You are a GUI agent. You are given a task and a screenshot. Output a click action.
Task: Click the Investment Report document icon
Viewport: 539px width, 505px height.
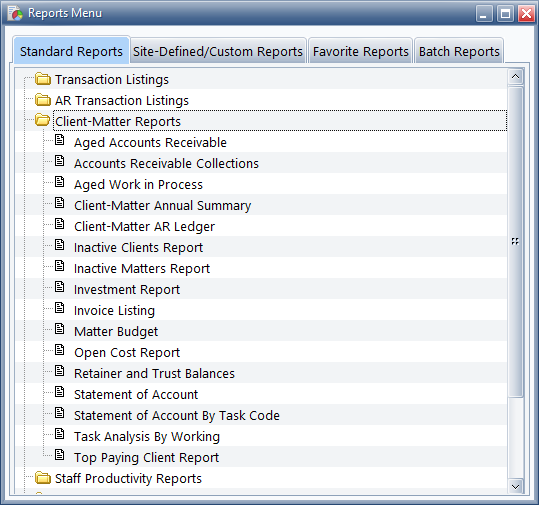[60, 287]
